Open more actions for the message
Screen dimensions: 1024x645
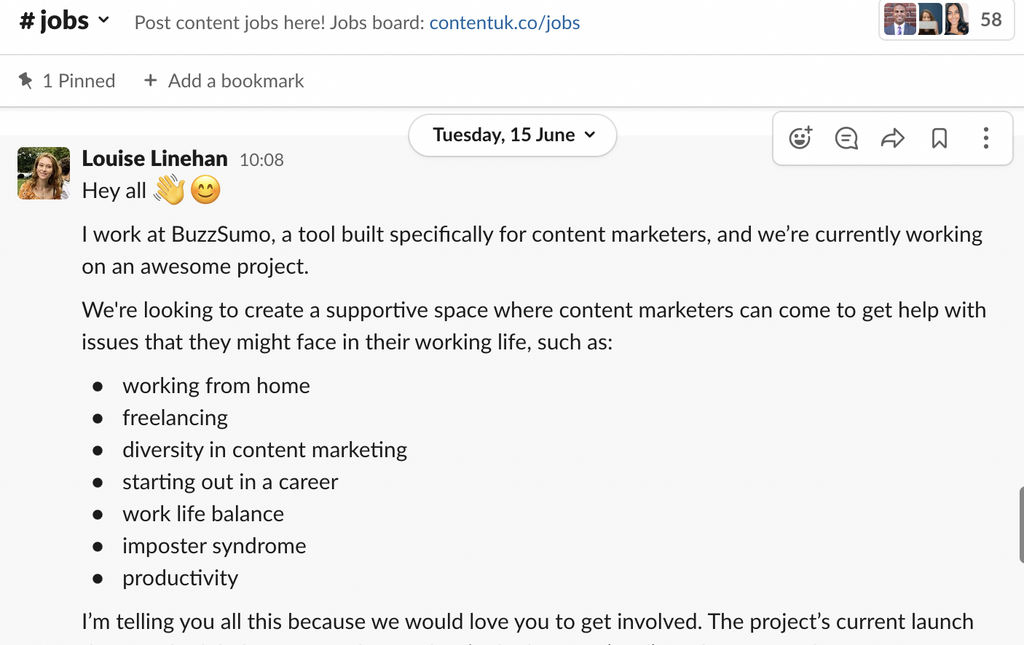985,138
